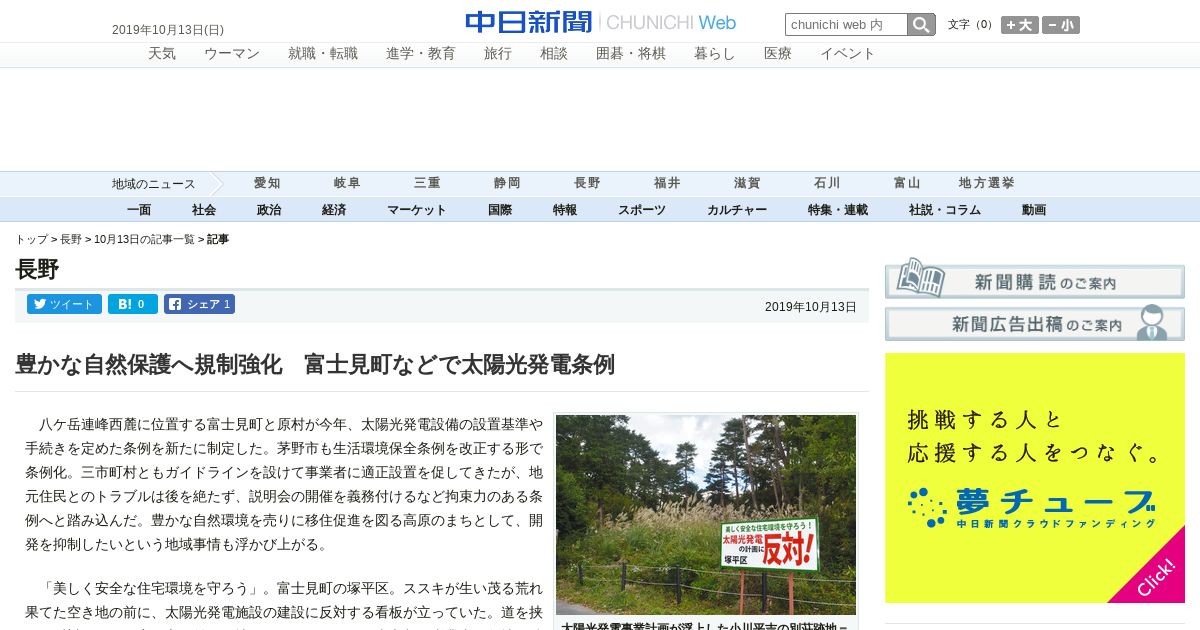The image size is (1200, 630).
Task: Click the Twitter ツイート share button
Action: coord(64,304)
